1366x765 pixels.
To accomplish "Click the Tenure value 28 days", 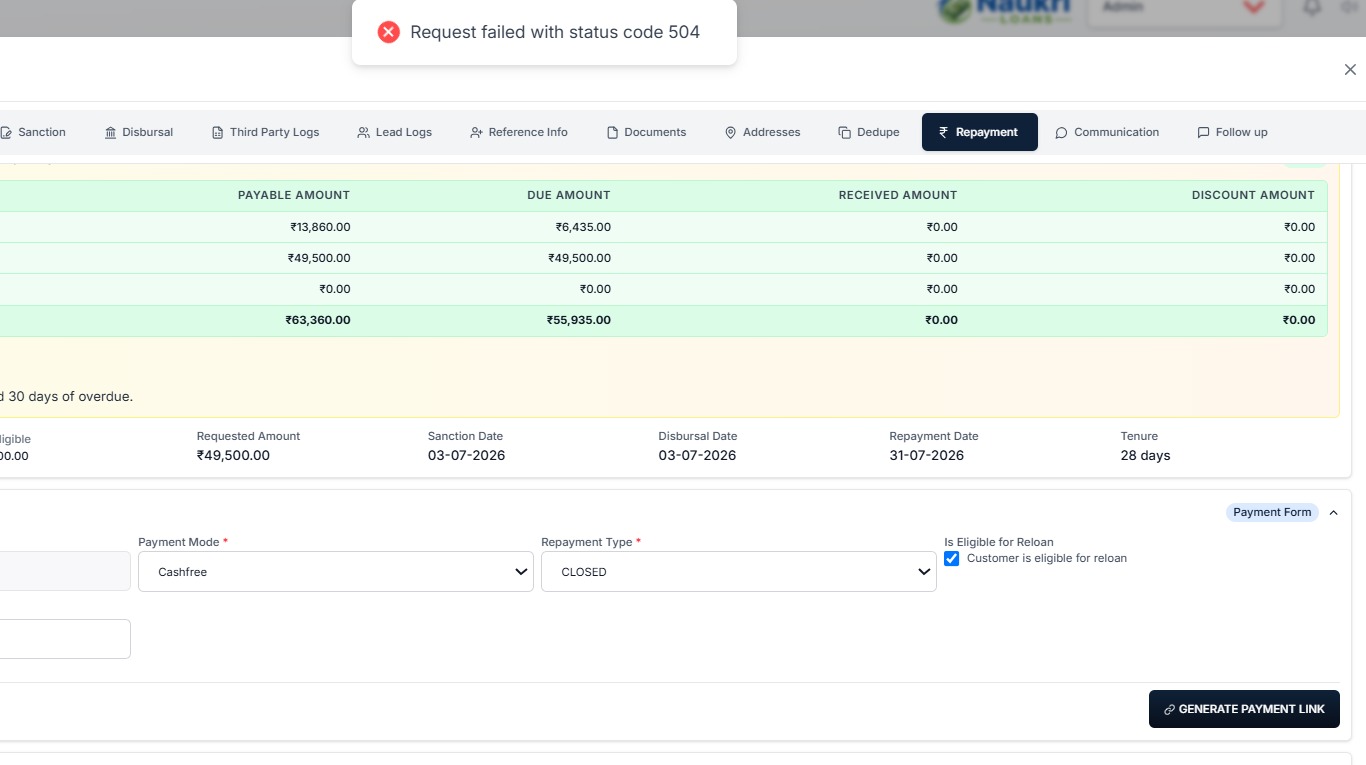I will 1145,455.
